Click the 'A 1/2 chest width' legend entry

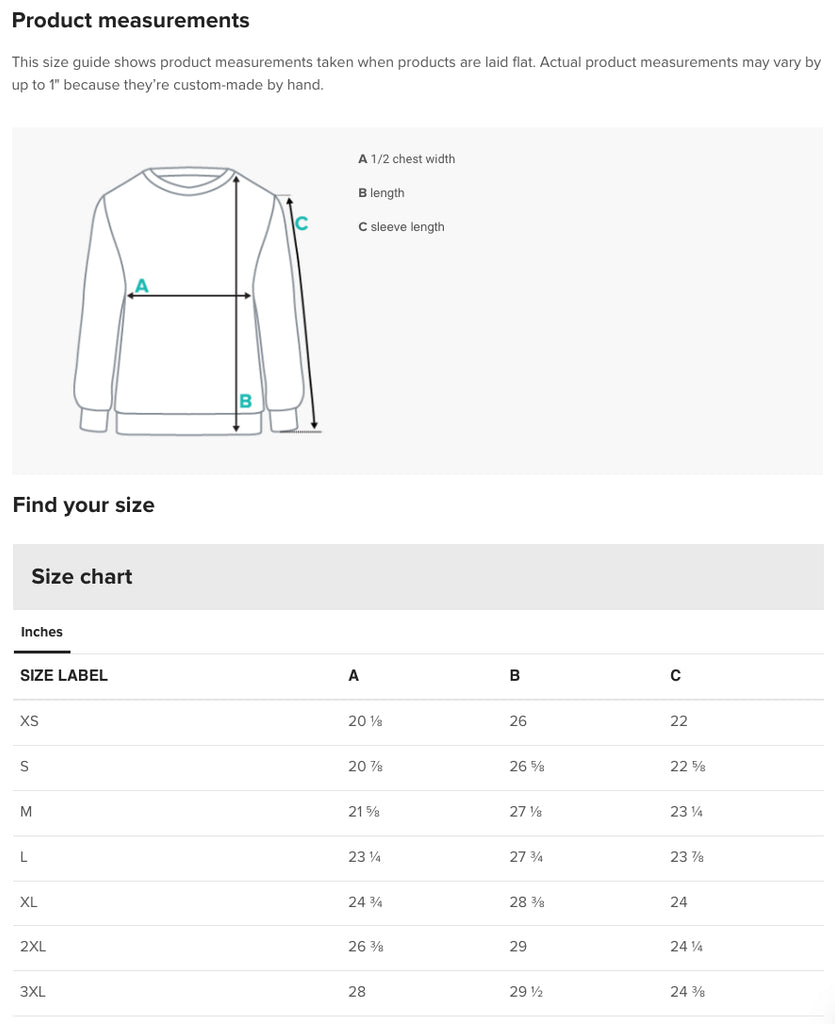coord(406,159)
